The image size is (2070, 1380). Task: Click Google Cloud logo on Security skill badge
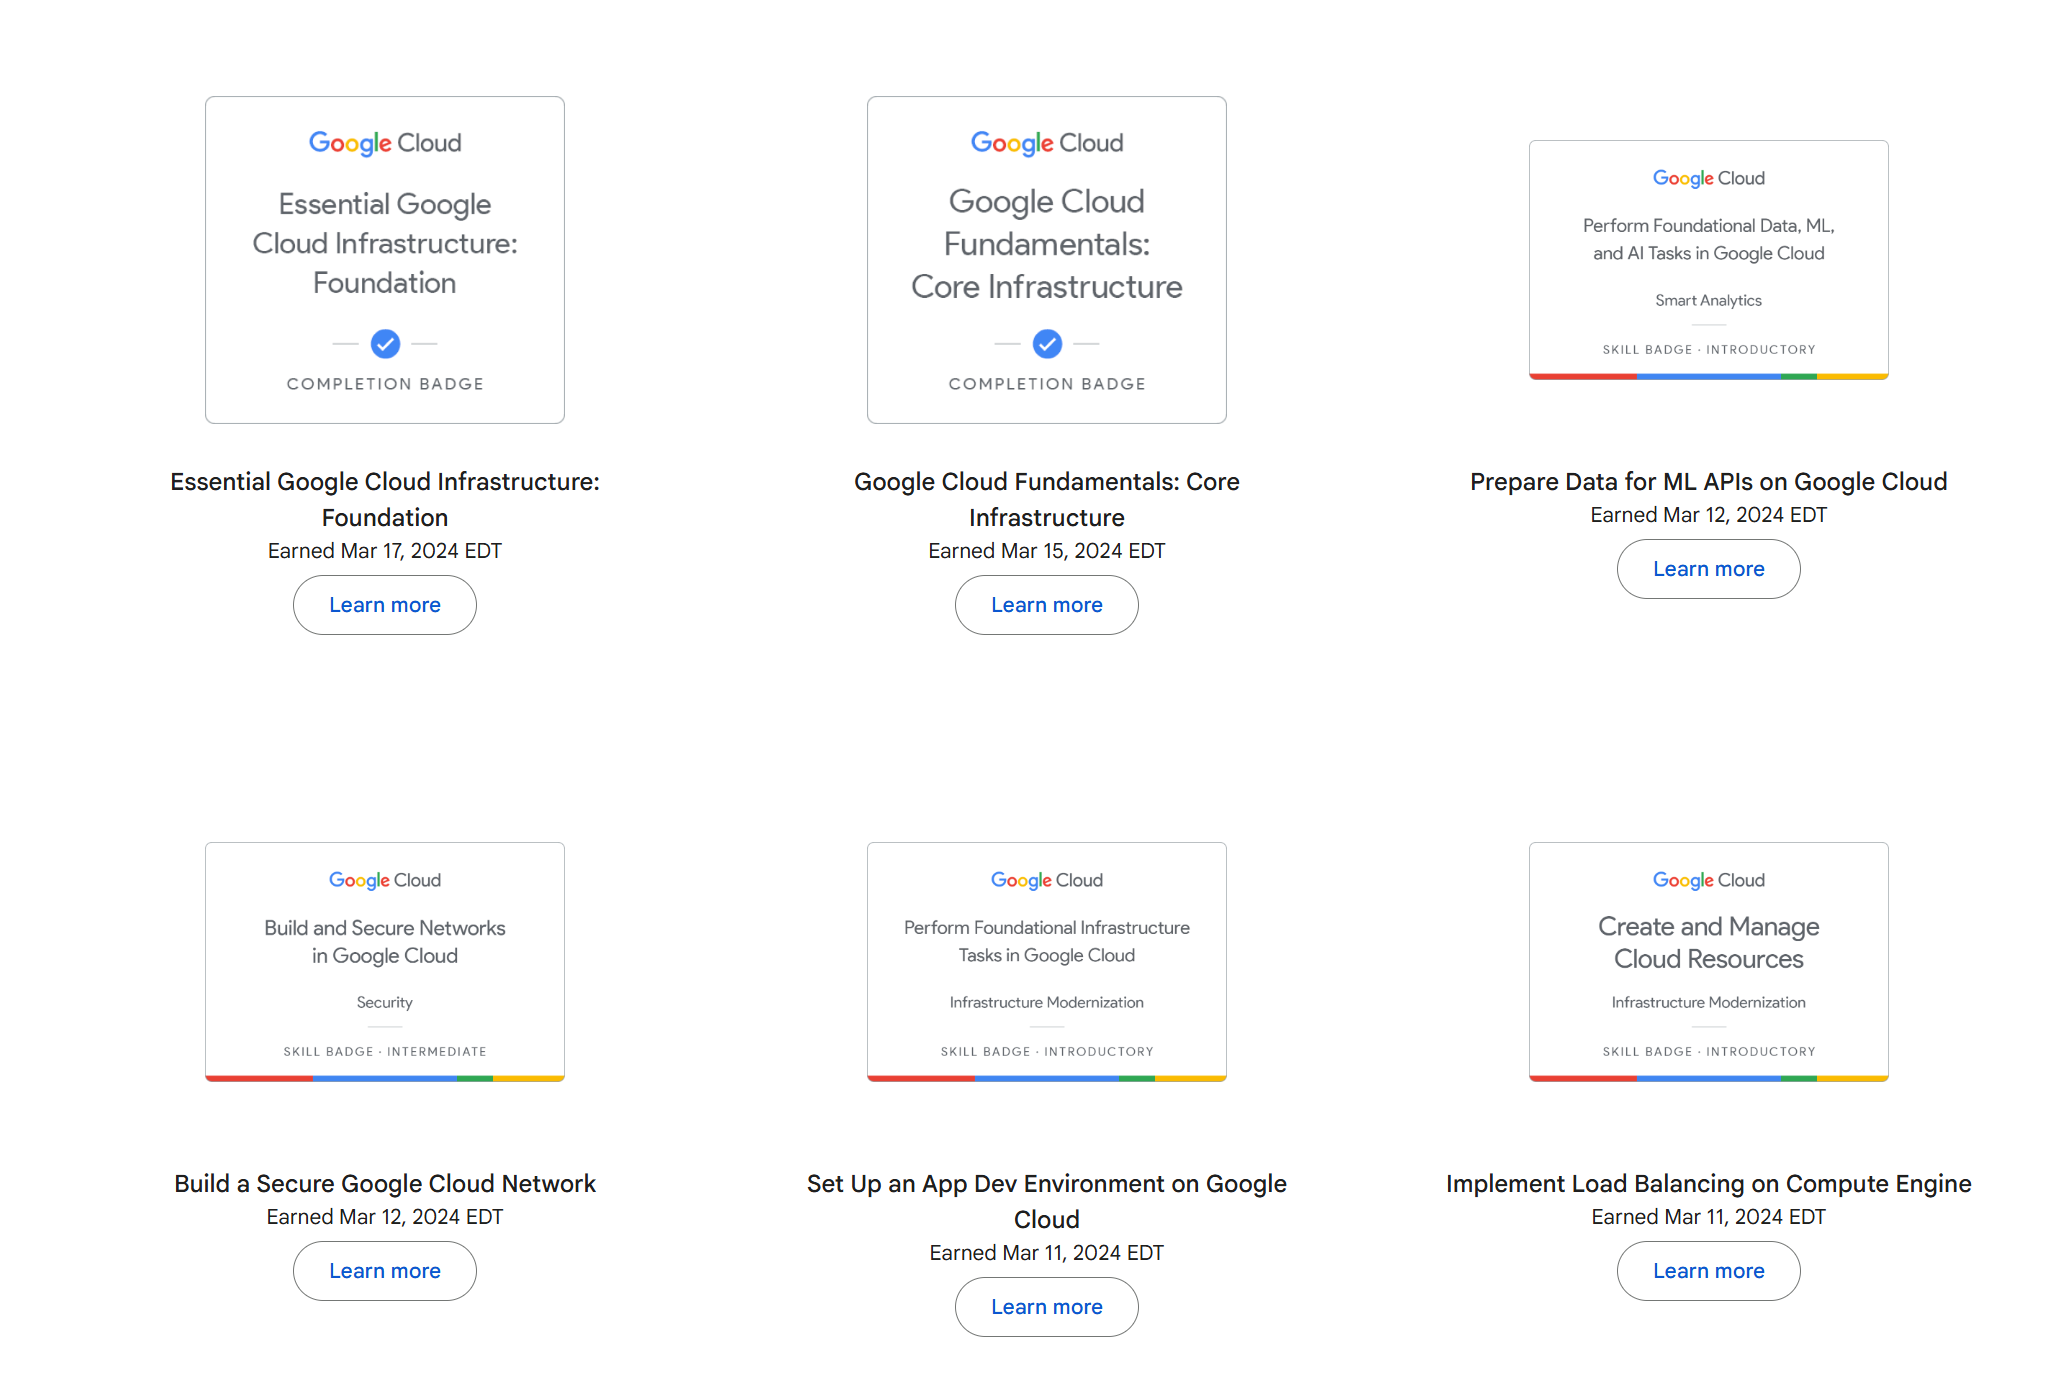pyautogui.click(x=385, y=880)
